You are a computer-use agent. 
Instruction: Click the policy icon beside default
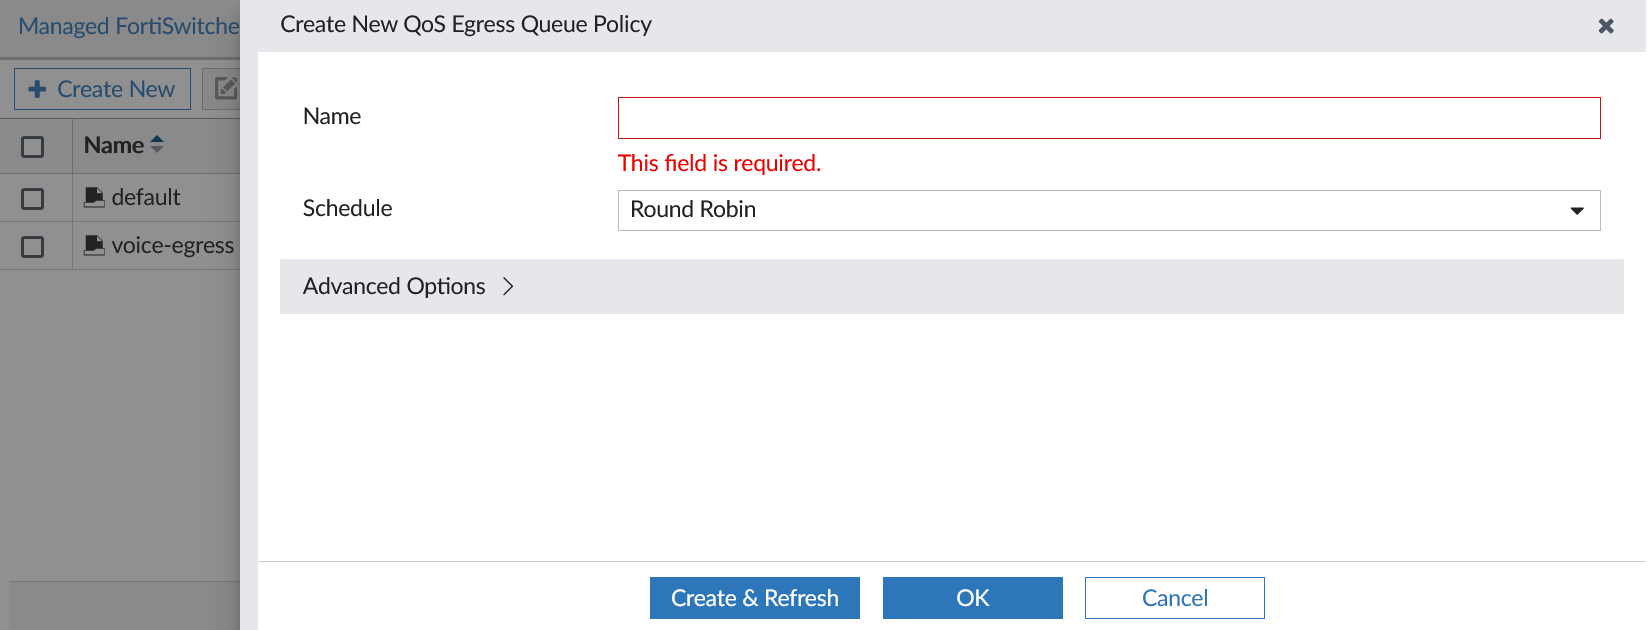[94, 197]
